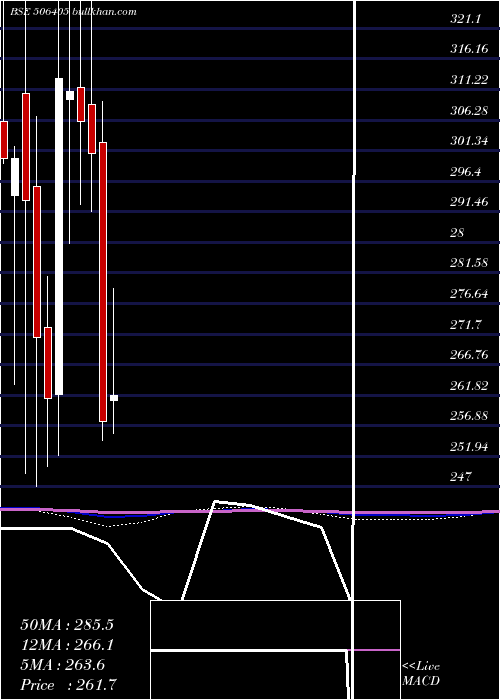This screenshot has width=500, height=700.
Task: Click the 291.46 price axis label
Action: [x=469, y=202]
